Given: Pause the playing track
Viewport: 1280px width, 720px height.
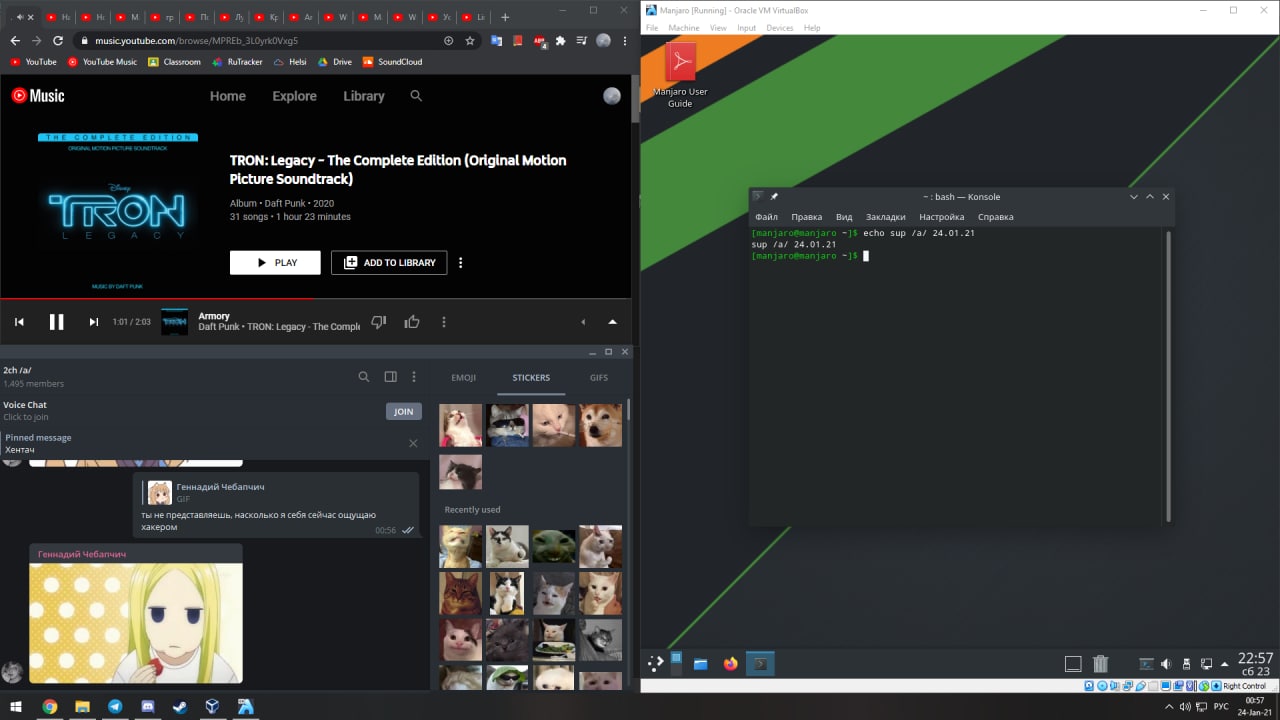Looking at the screenshot, I should coord(57,322).
